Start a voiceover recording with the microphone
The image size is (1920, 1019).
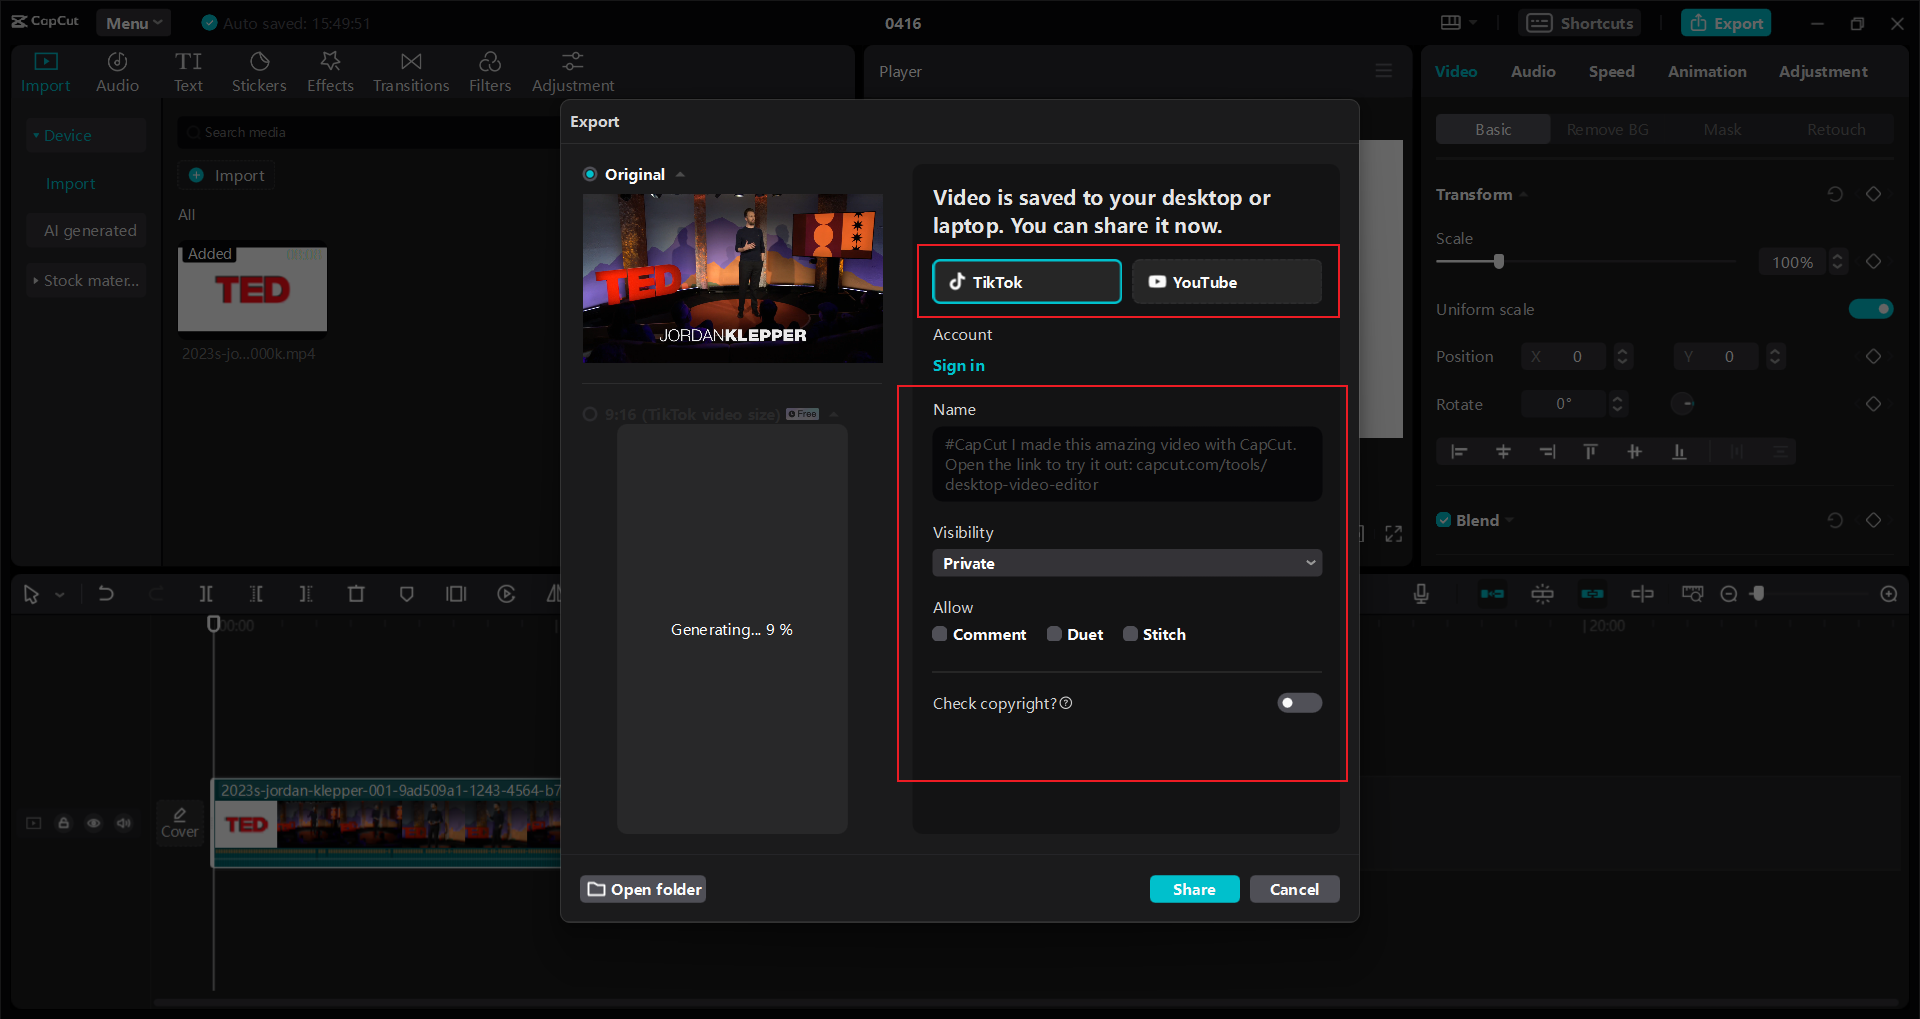click(1421, 593)
